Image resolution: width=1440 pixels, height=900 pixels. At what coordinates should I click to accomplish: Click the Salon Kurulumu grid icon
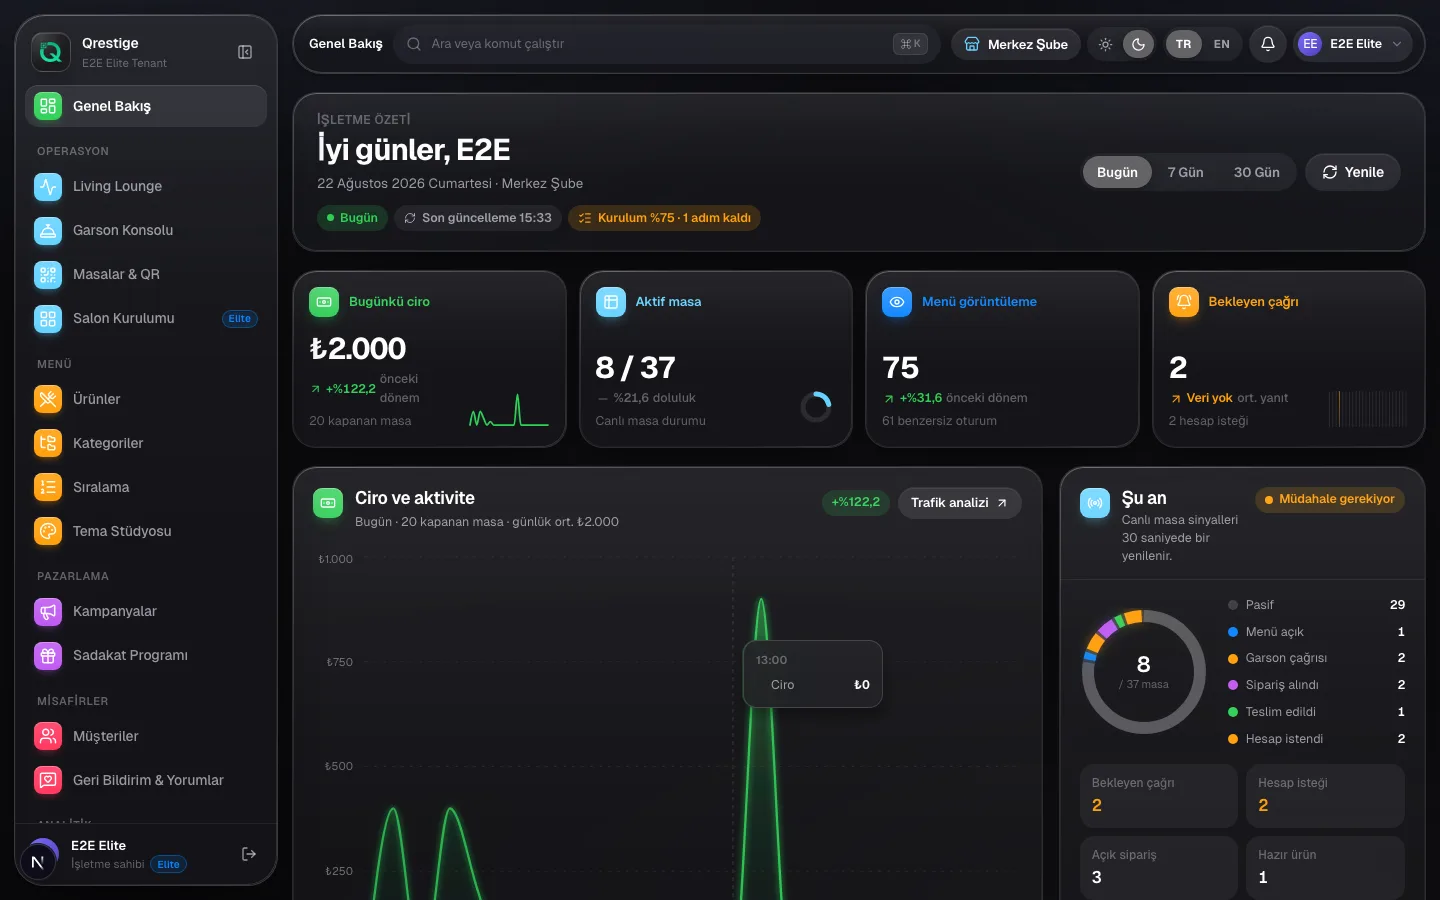[x=48, y=318]
